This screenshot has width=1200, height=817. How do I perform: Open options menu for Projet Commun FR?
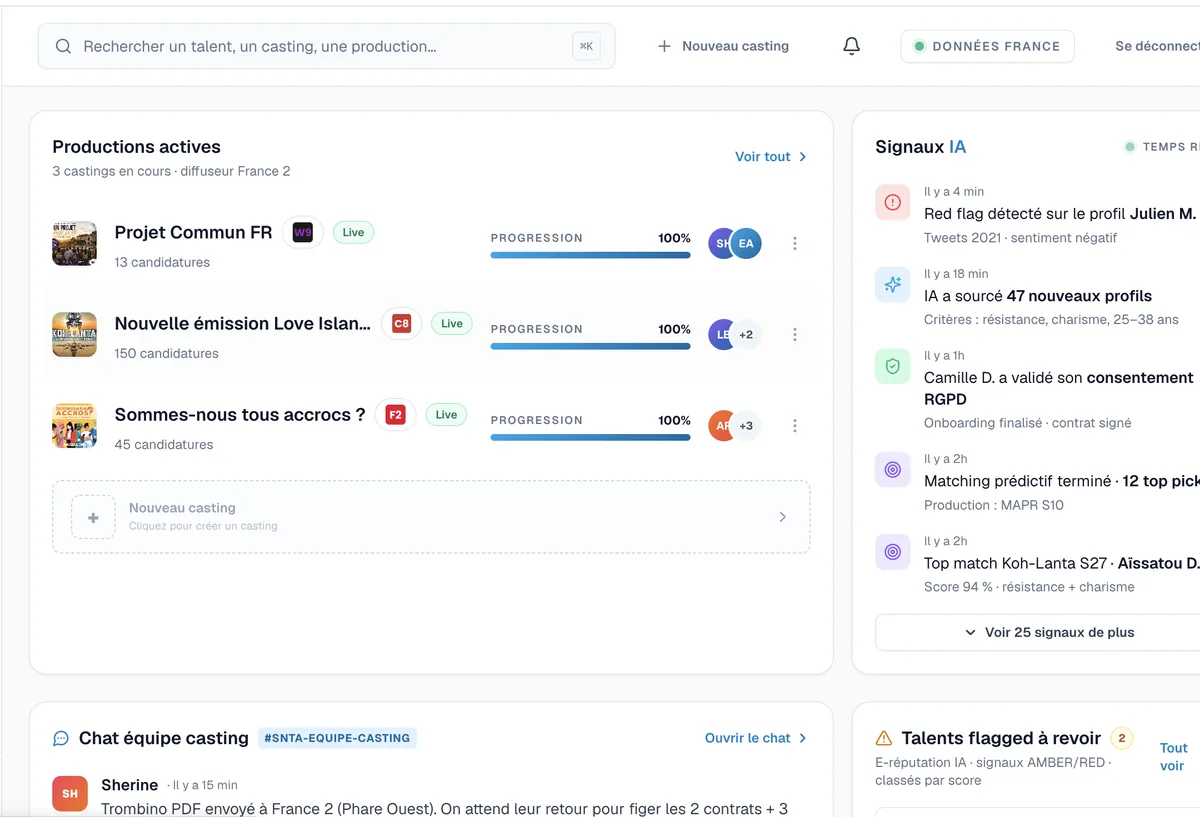[795, 244]
